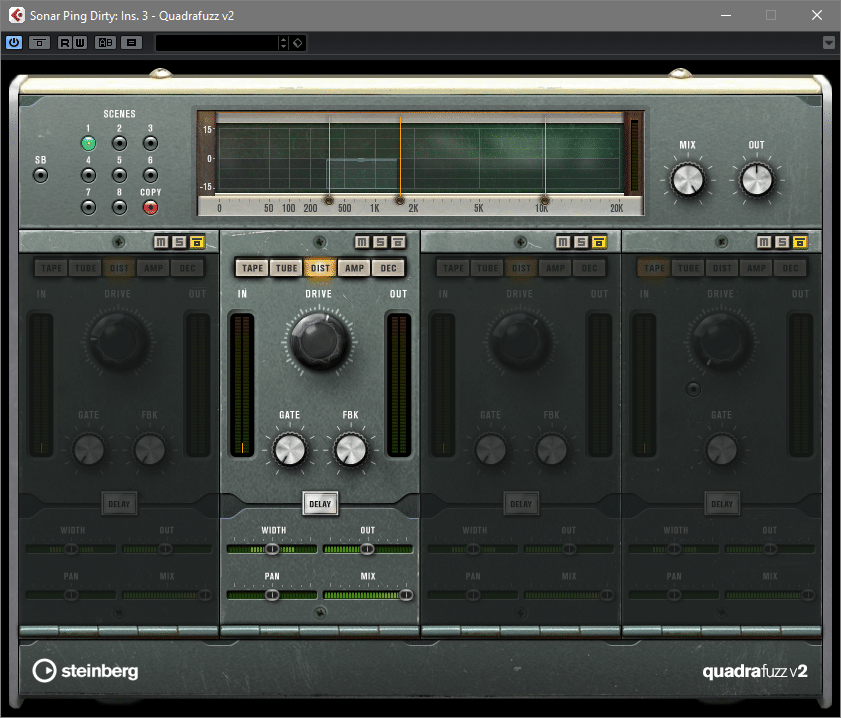Mute band 1 with its M button

click(161, 242)
